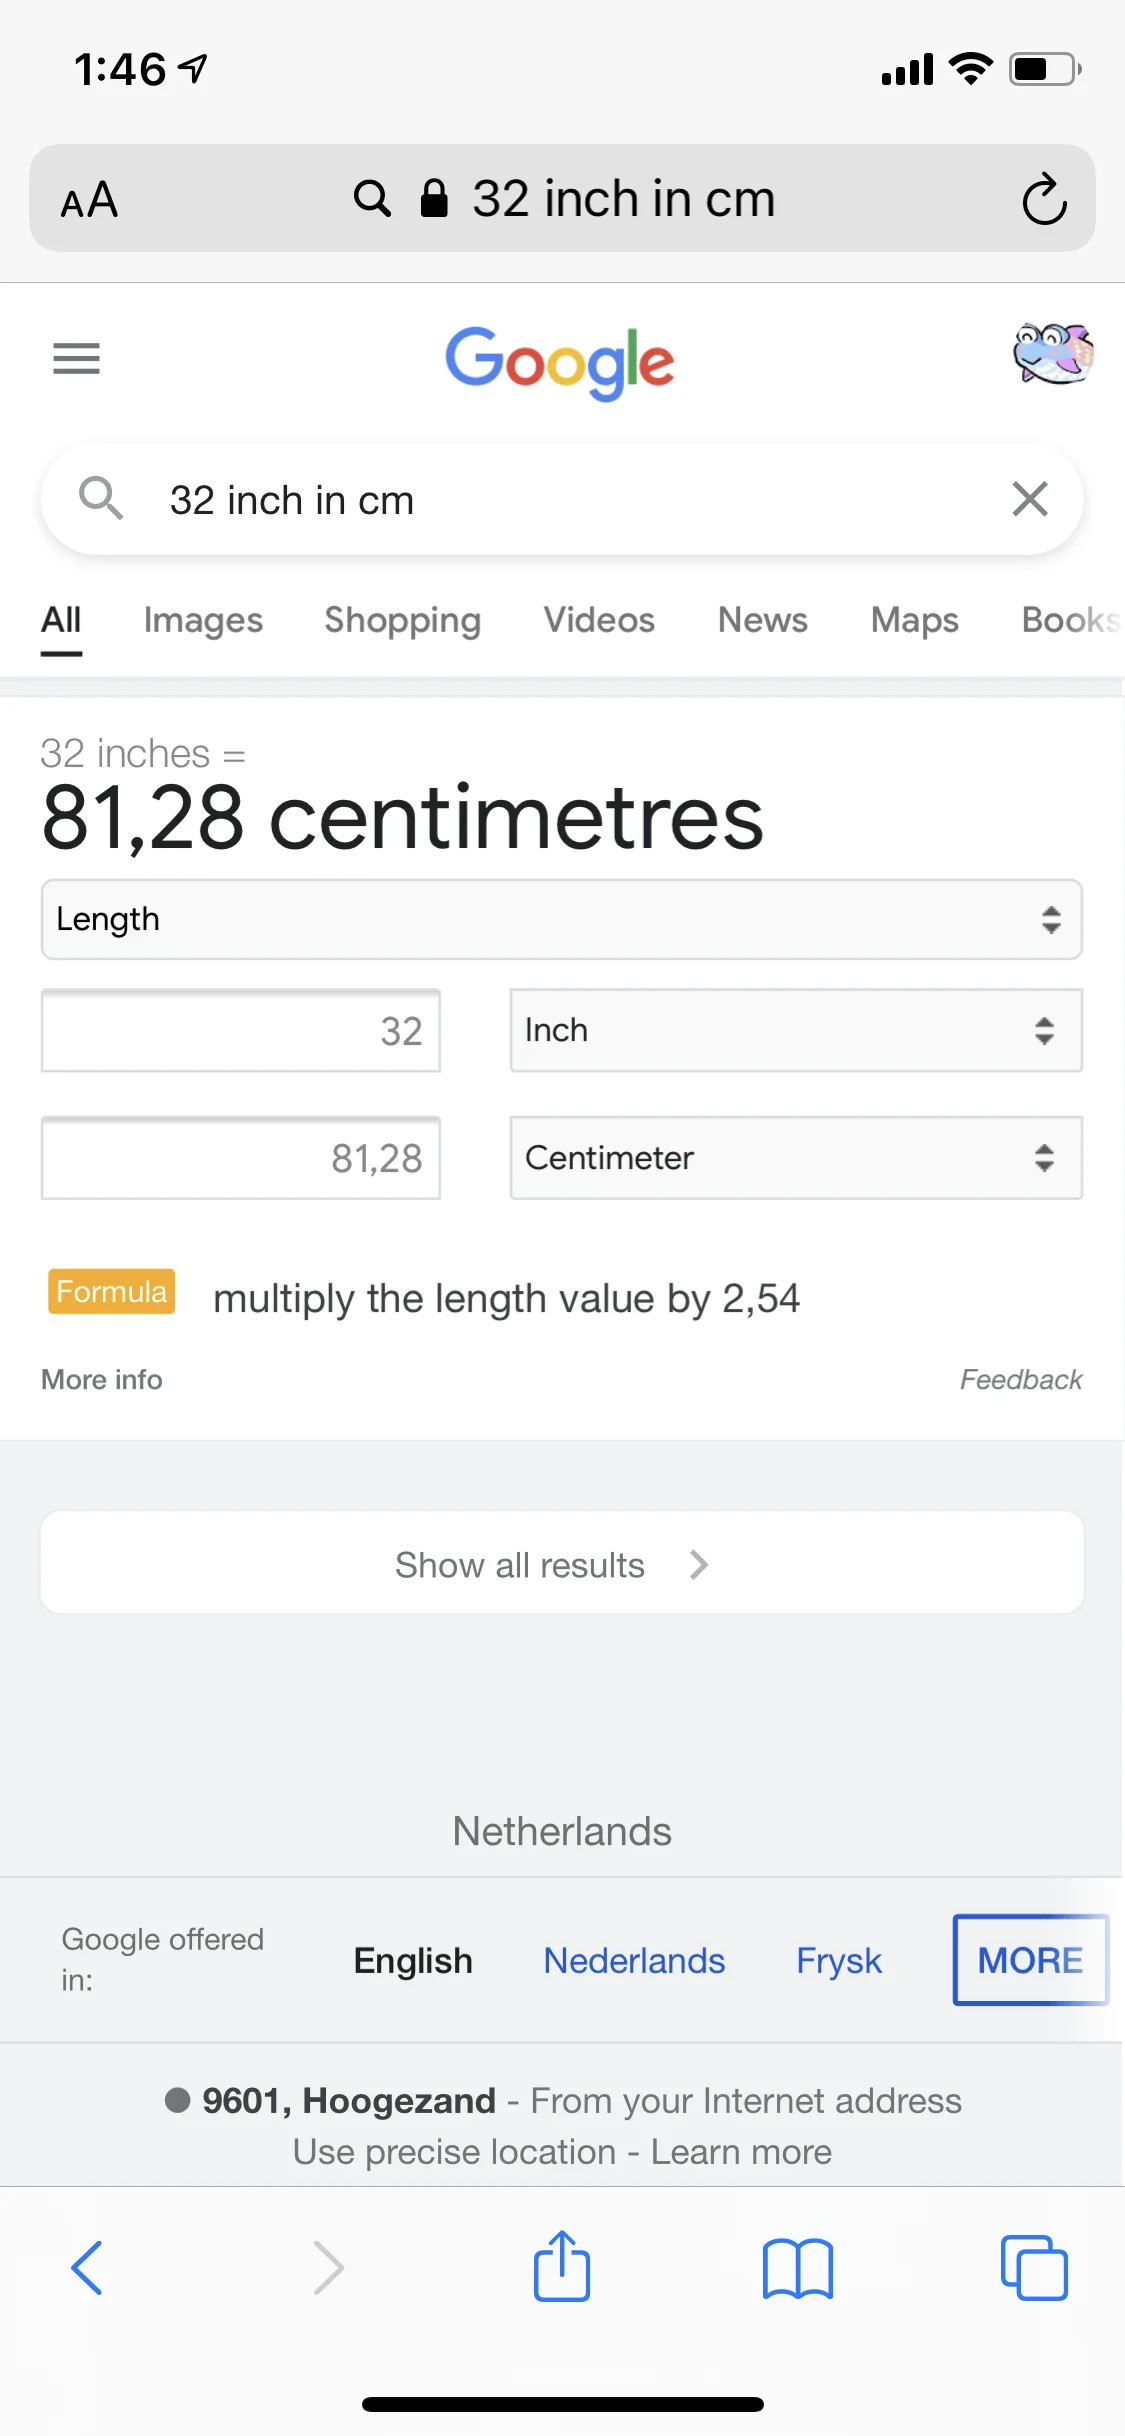Open the Google account profile avatar
The image size is (1125, 2436).
(1052, 354)
